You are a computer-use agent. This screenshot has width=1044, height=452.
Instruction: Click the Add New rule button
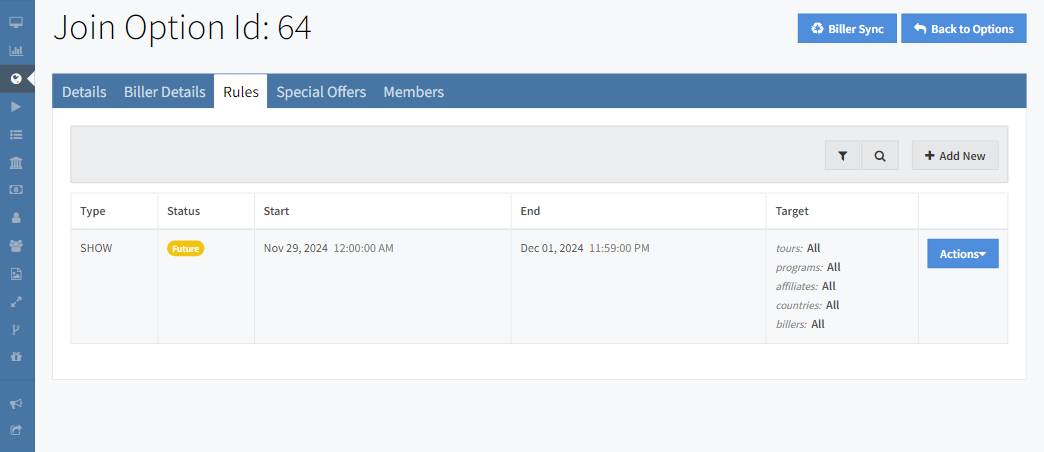point(954,156)
